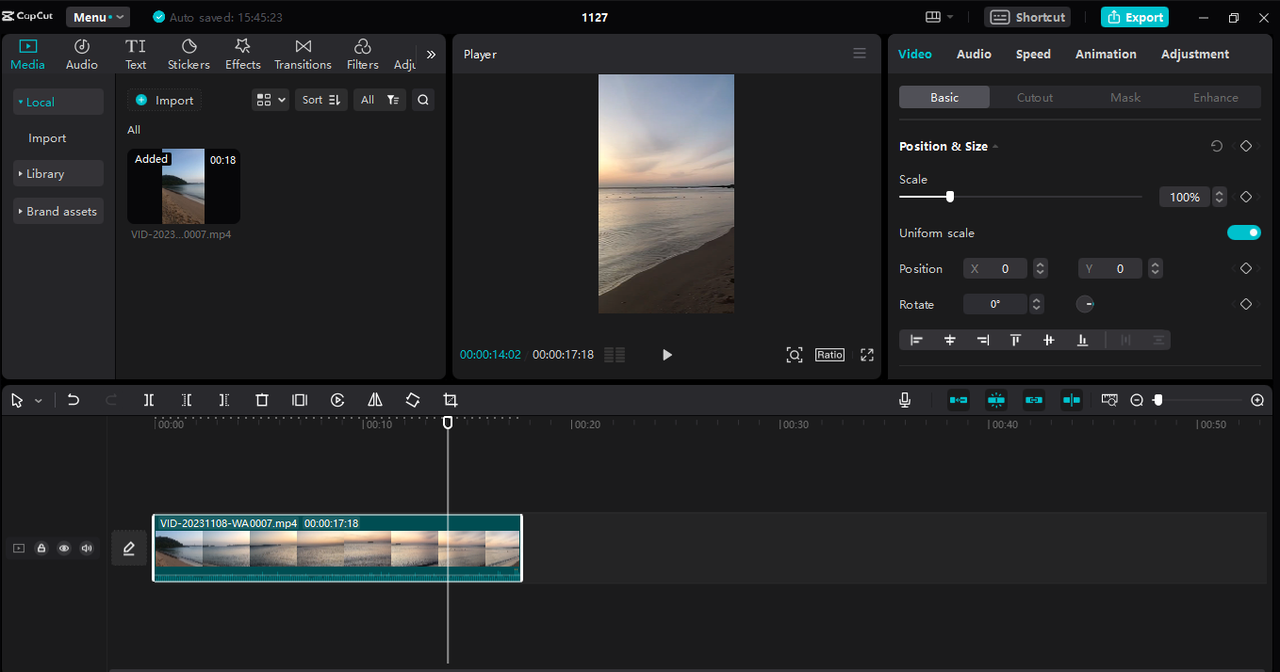
Task: Open the Menu dropdown
Action: (98, 17)
